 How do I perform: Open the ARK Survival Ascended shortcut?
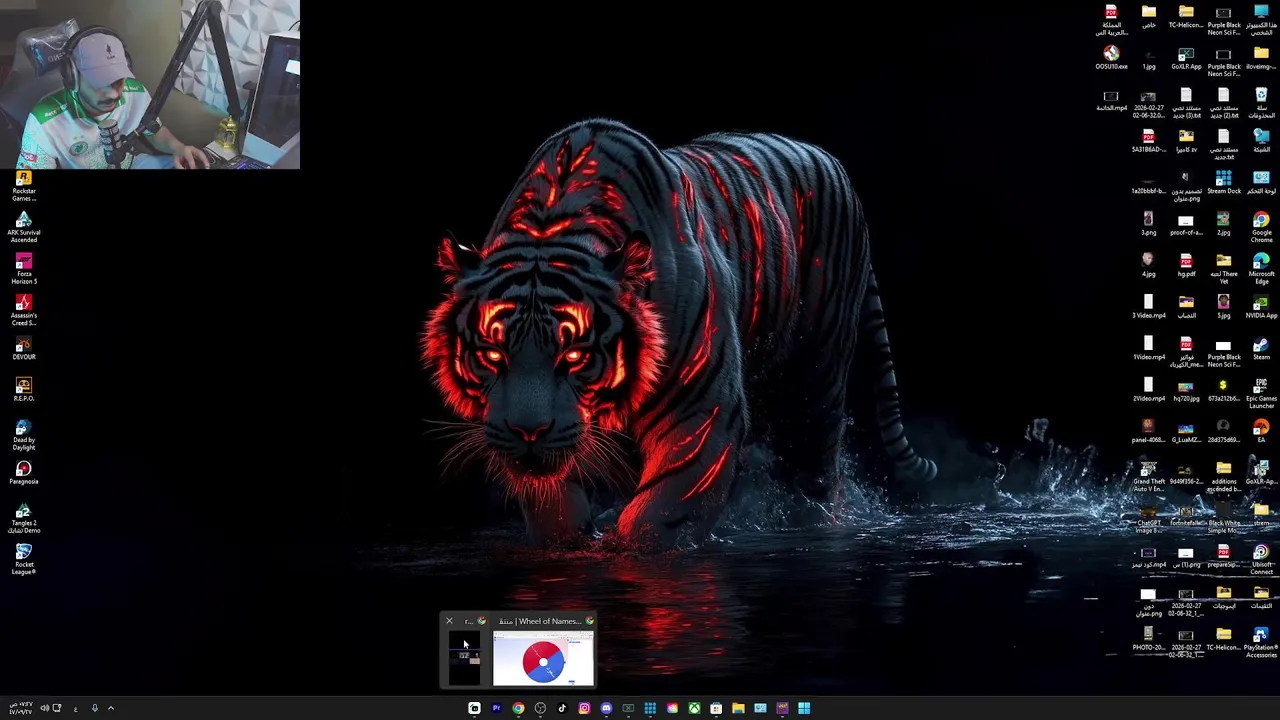tap(24, 228)
